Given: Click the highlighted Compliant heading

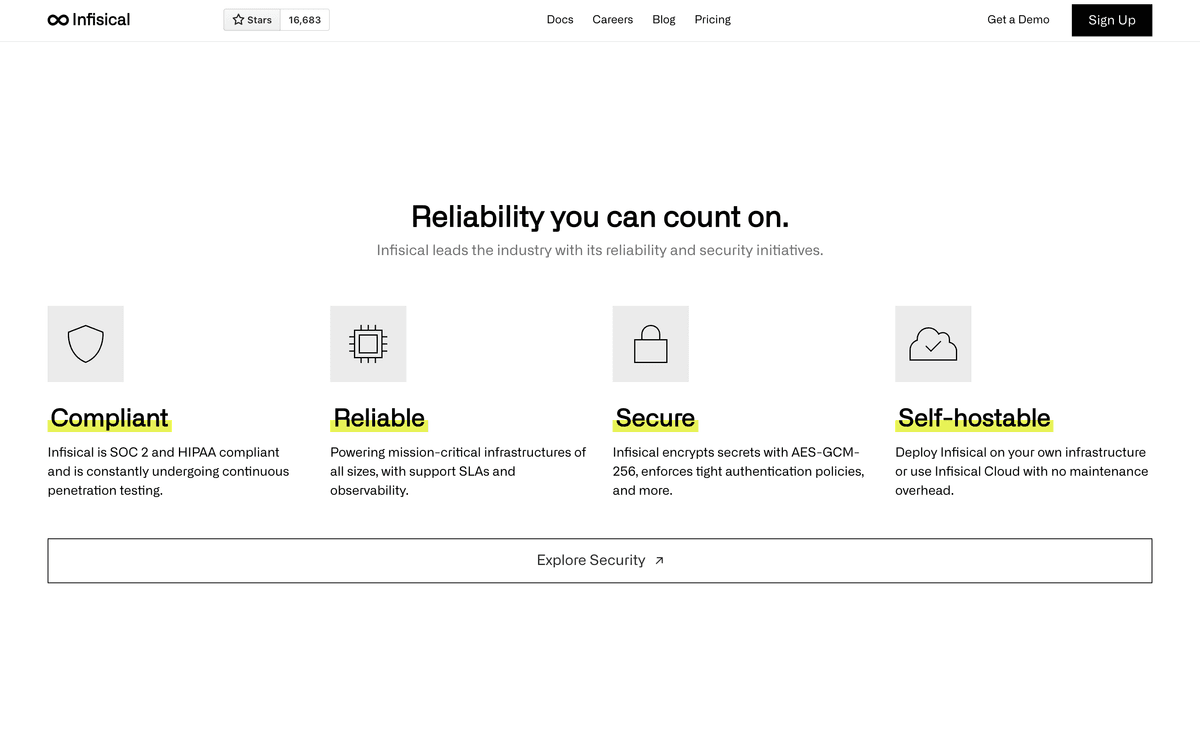Looking at the screenshot, I should [109, 418].
